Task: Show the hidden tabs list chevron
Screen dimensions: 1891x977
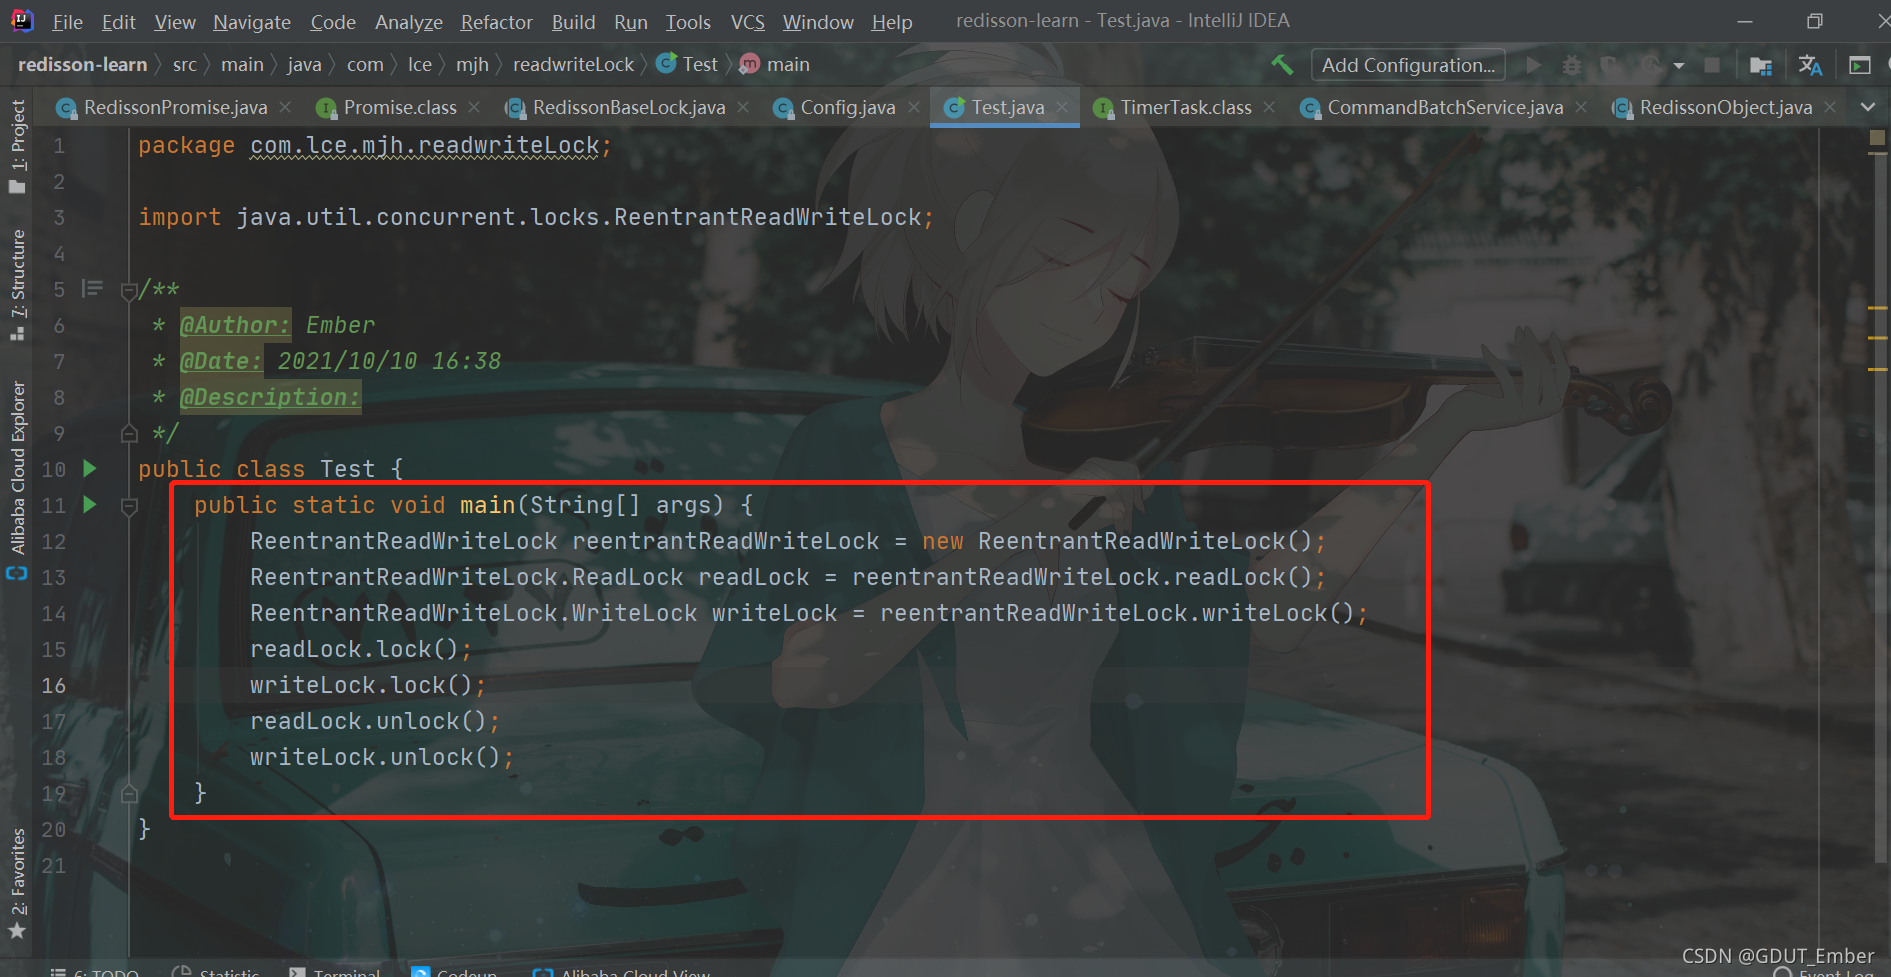Action: point(1867,107)
